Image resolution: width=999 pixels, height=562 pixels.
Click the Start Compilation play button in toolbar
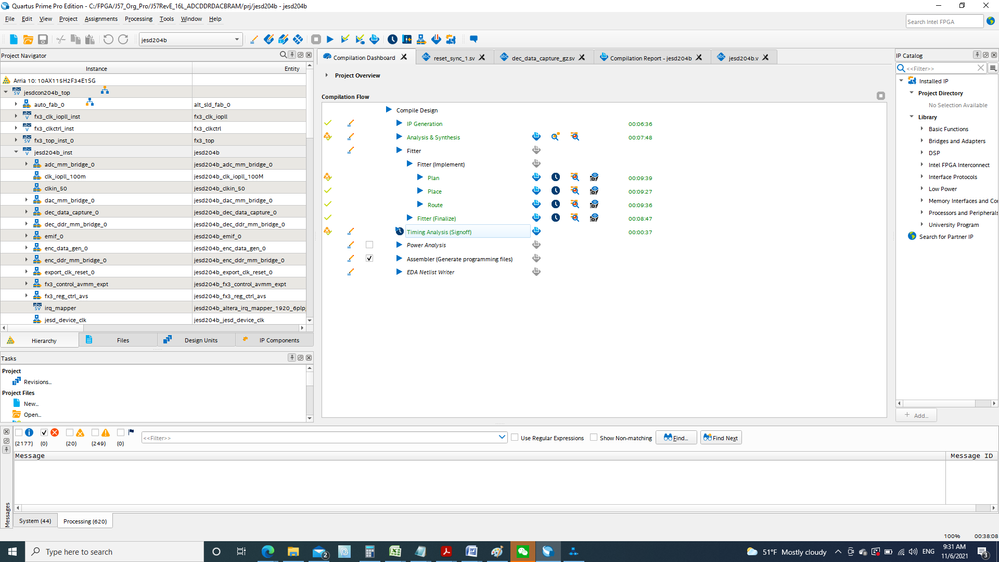(330, 39)
